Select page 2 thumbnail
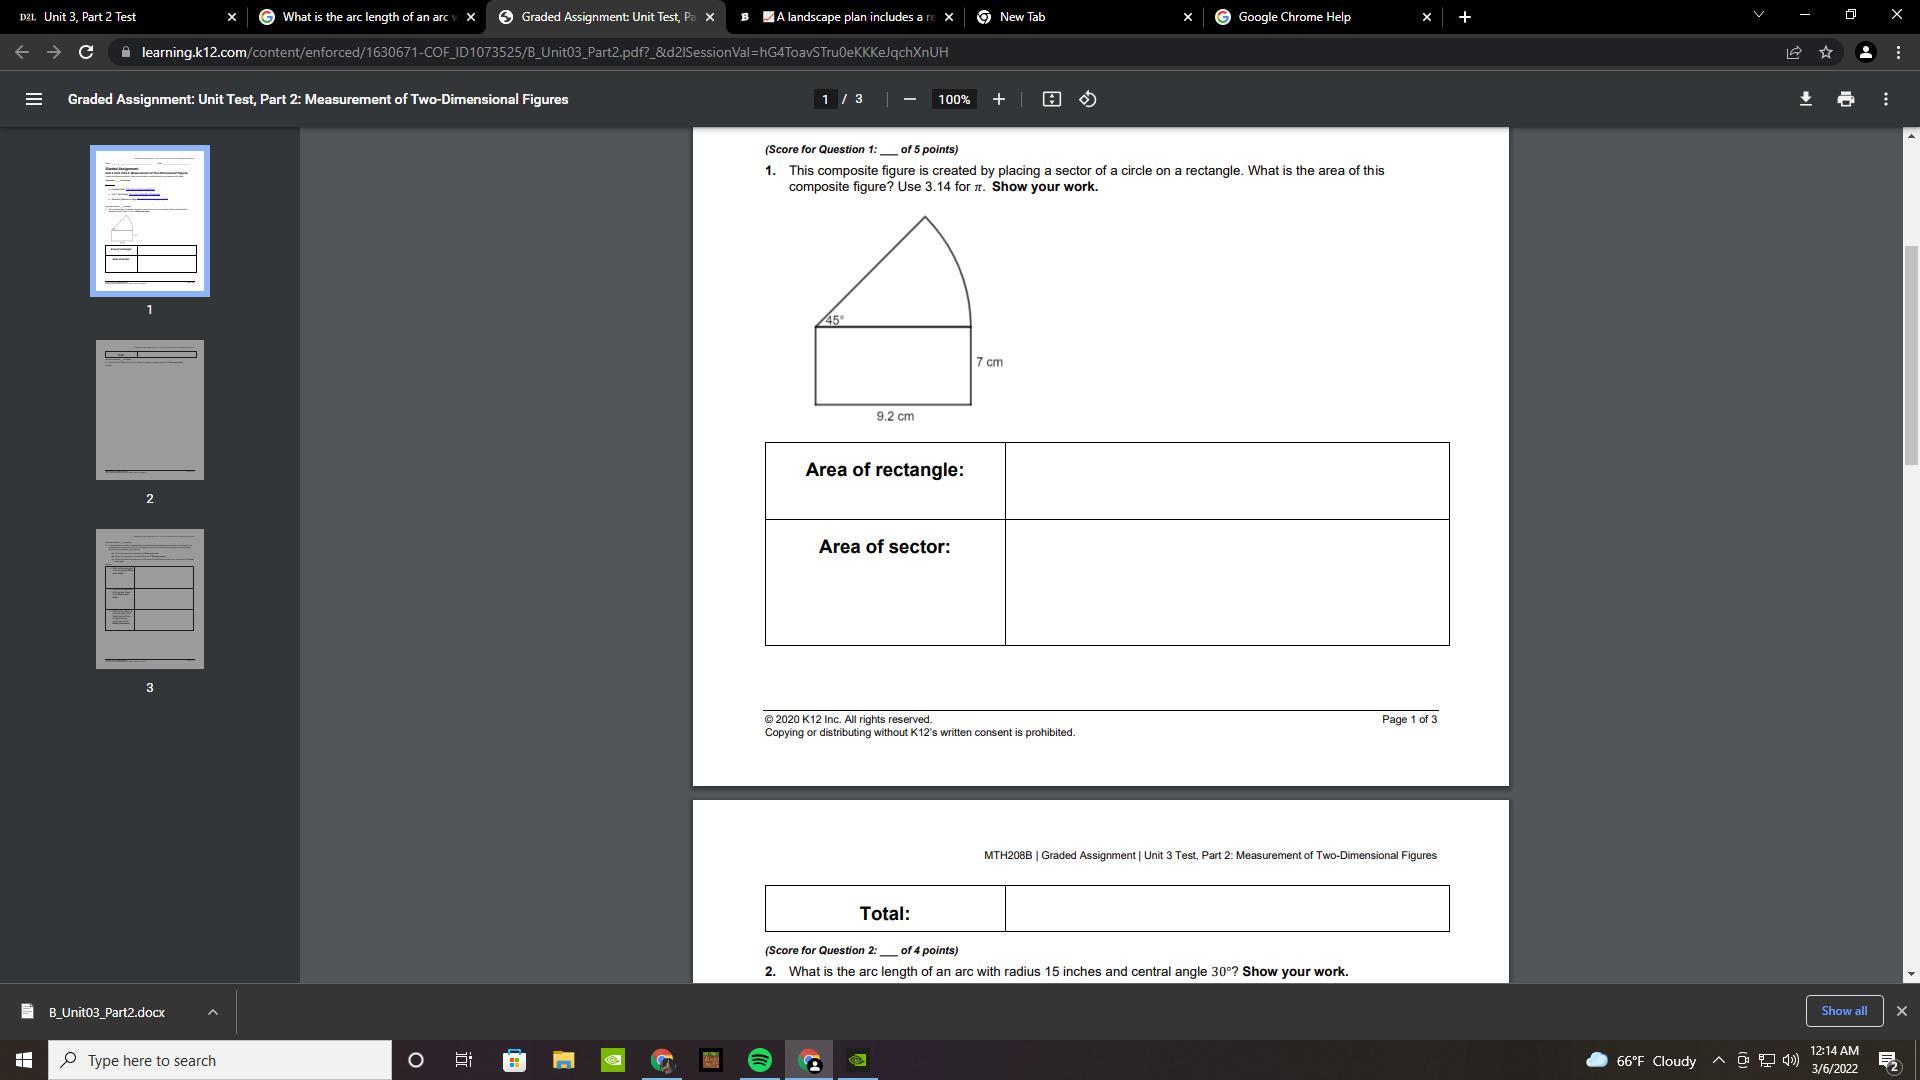 click(150, 410)
